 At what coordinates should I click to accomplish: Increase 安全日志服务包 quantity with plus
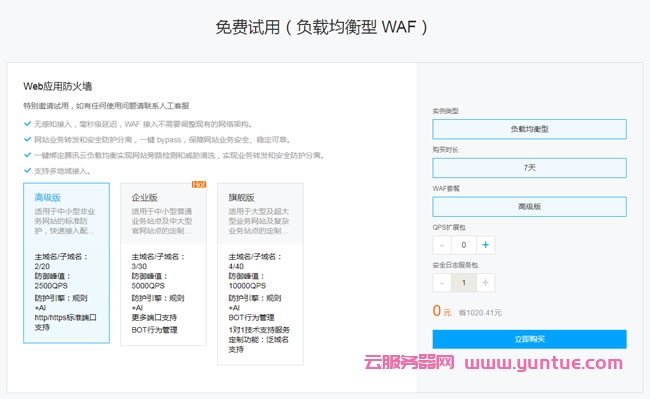(485, 283)
